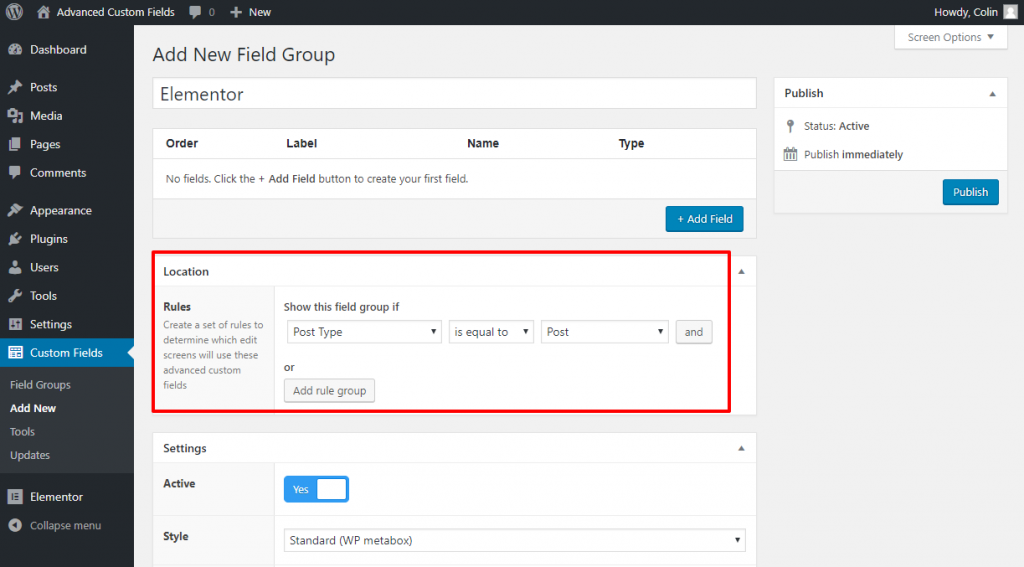
Task: Collapse the Publish panel with its arrow
Action: [x=992, y=93]
